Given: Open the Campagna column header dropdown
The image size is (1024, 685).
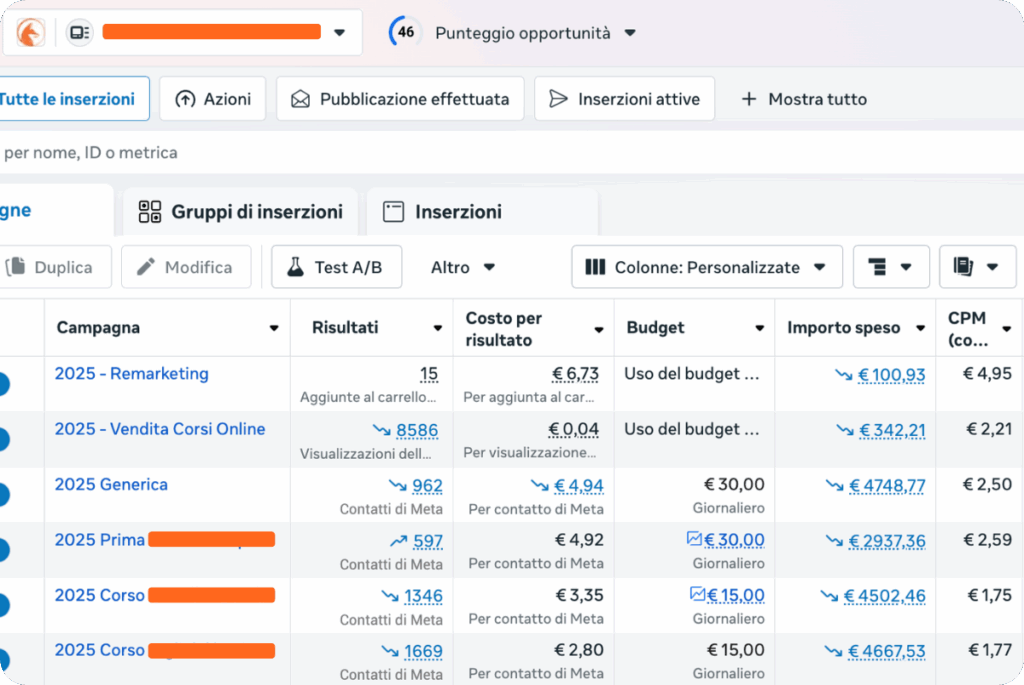Looking at the screenshot, I should (274, 327).
